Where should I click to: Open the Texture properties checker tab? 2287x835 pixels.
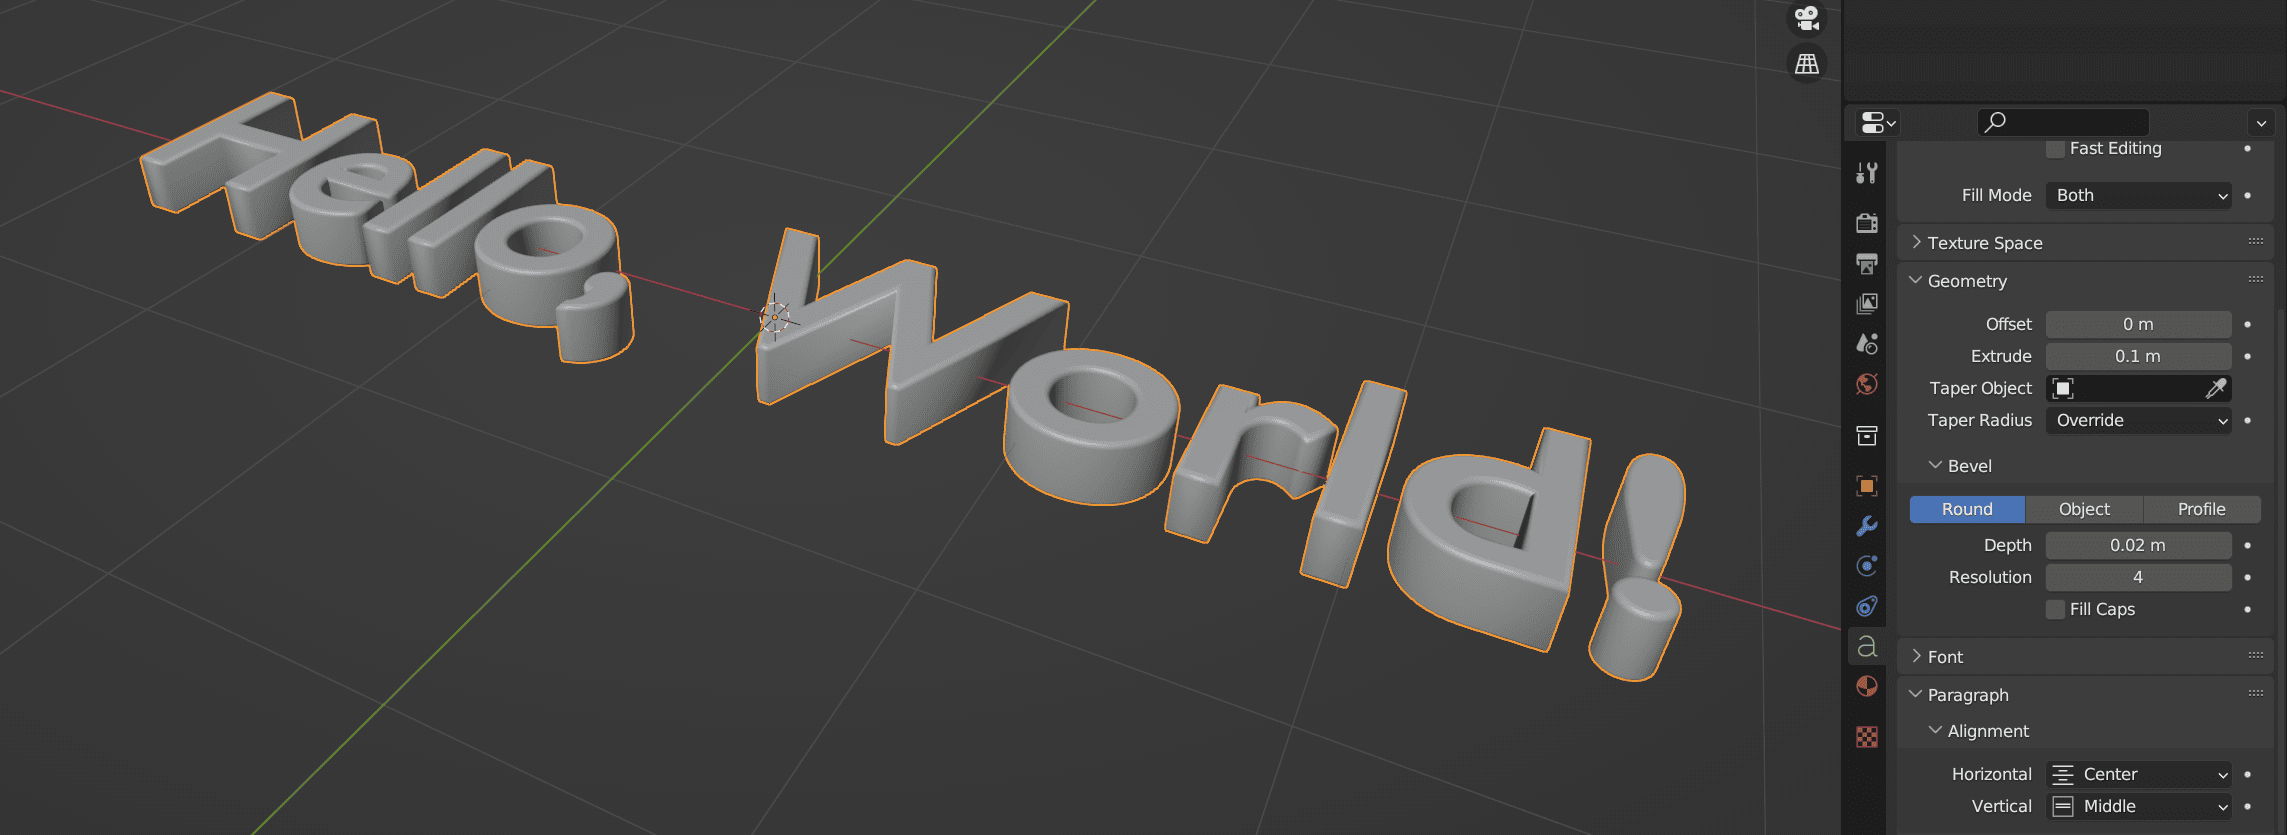(1866, 737)
